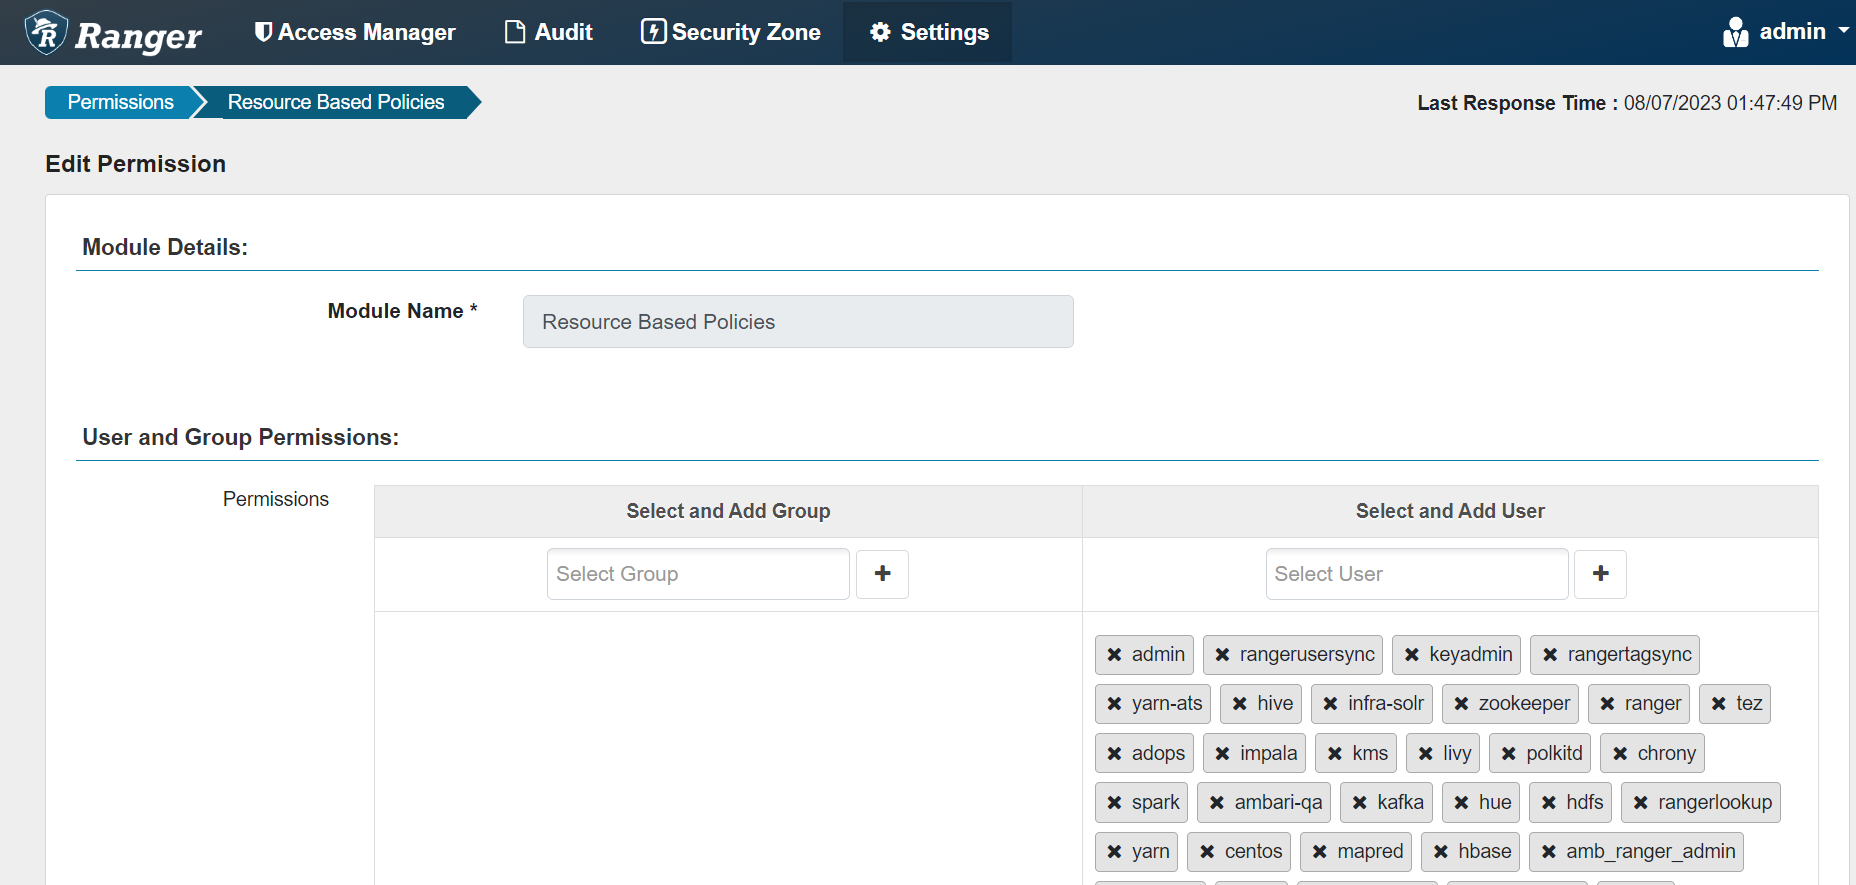
Task: Remove the kafka user tag
Action: click(1359, 803)
